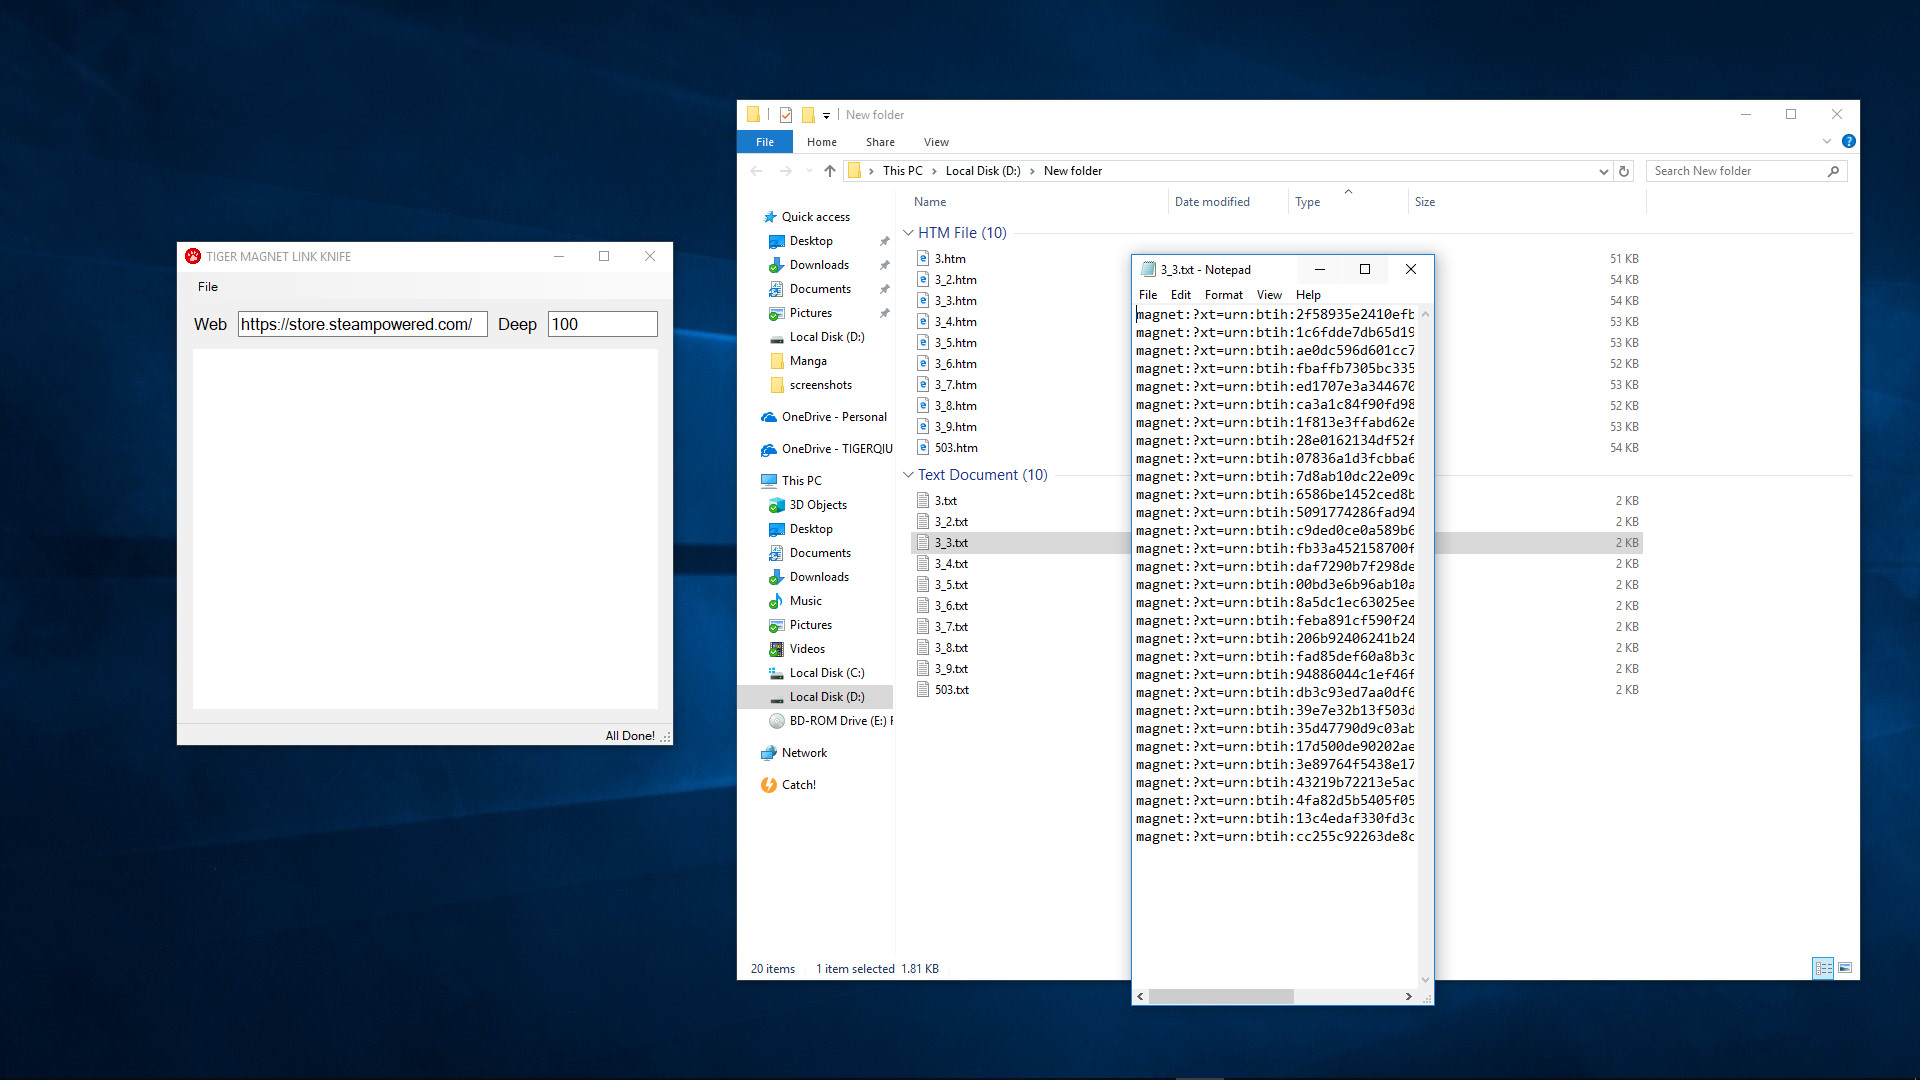Click the Name column header to sort files
The image size is (1920, 1080).
click(930, 201)
